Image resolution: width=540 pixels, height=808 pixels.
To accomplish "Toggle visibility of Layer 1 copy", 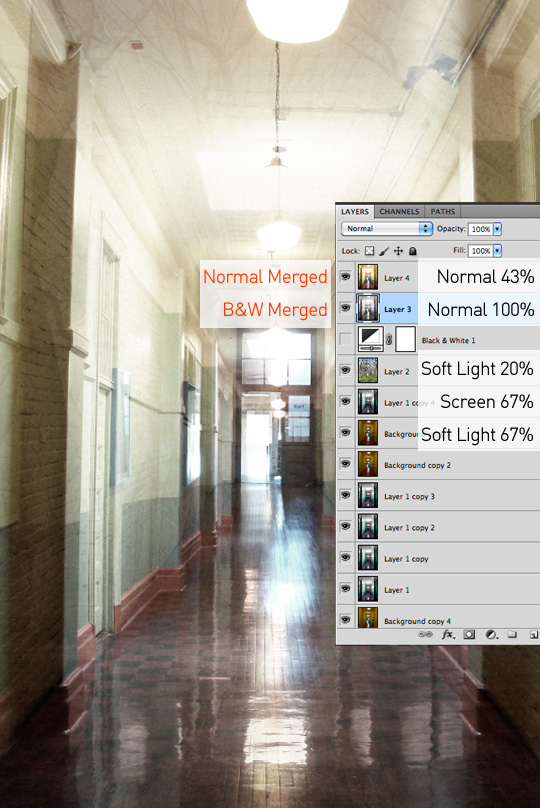I will [345, 558].
